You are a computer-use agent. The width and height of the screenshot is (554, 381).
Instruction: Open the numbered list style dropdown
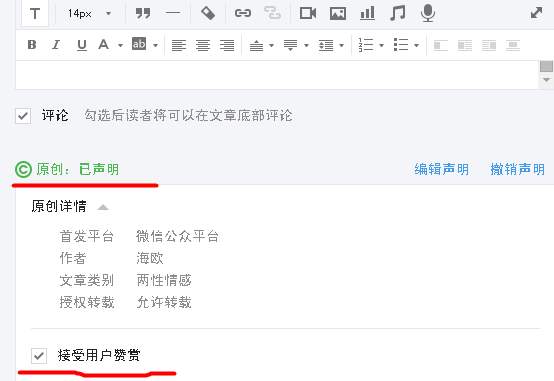click(381, 46)
